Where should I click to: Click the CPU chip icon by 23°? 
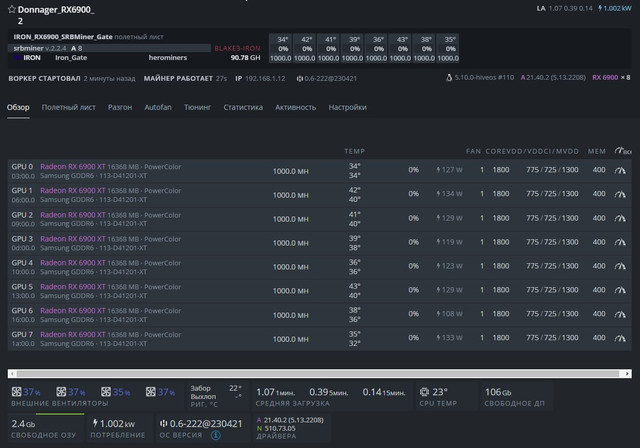tap(424, 392)
